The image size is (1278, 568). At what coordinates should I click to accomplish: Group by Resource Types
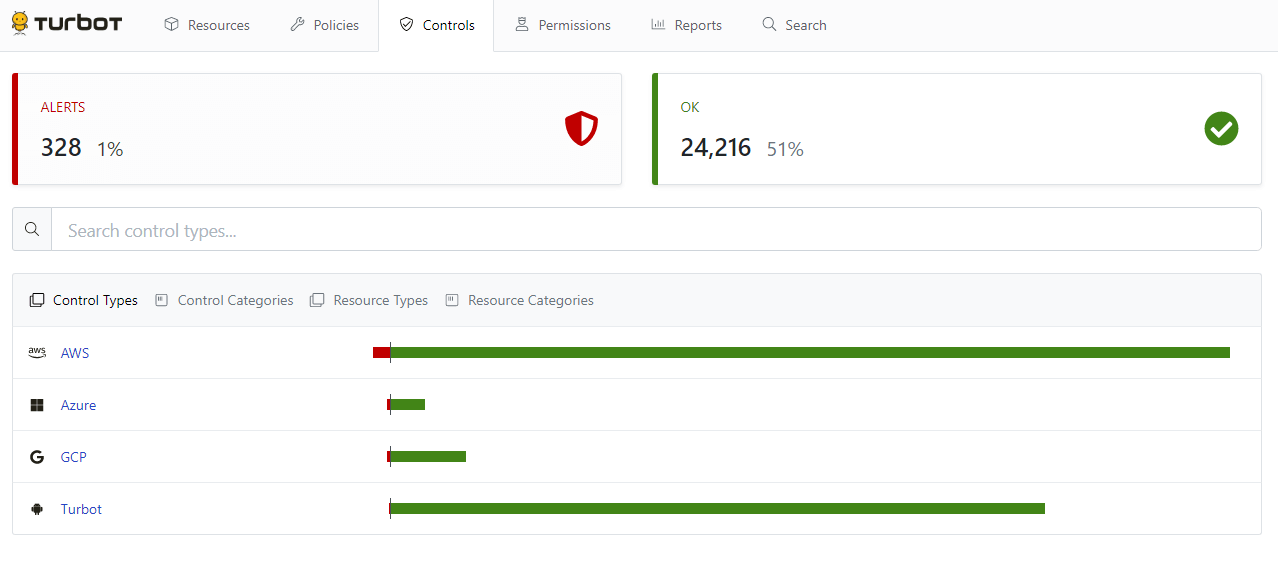(x=369, y=300)
